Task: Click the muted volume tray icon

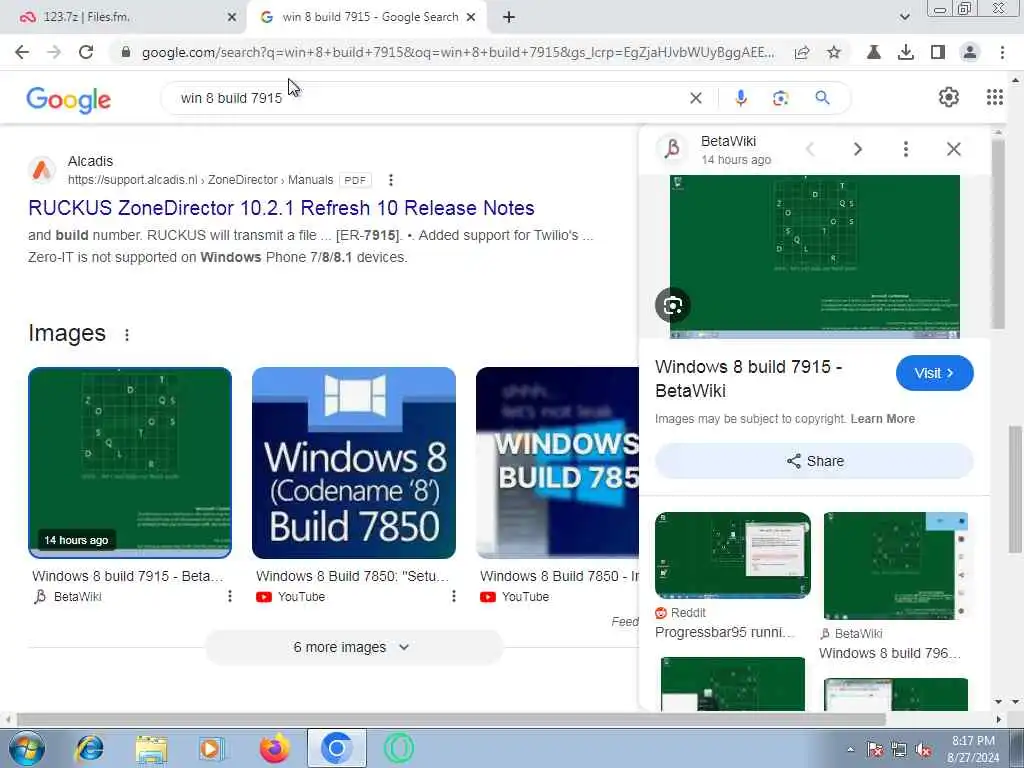Action: [x=923, y=750]
